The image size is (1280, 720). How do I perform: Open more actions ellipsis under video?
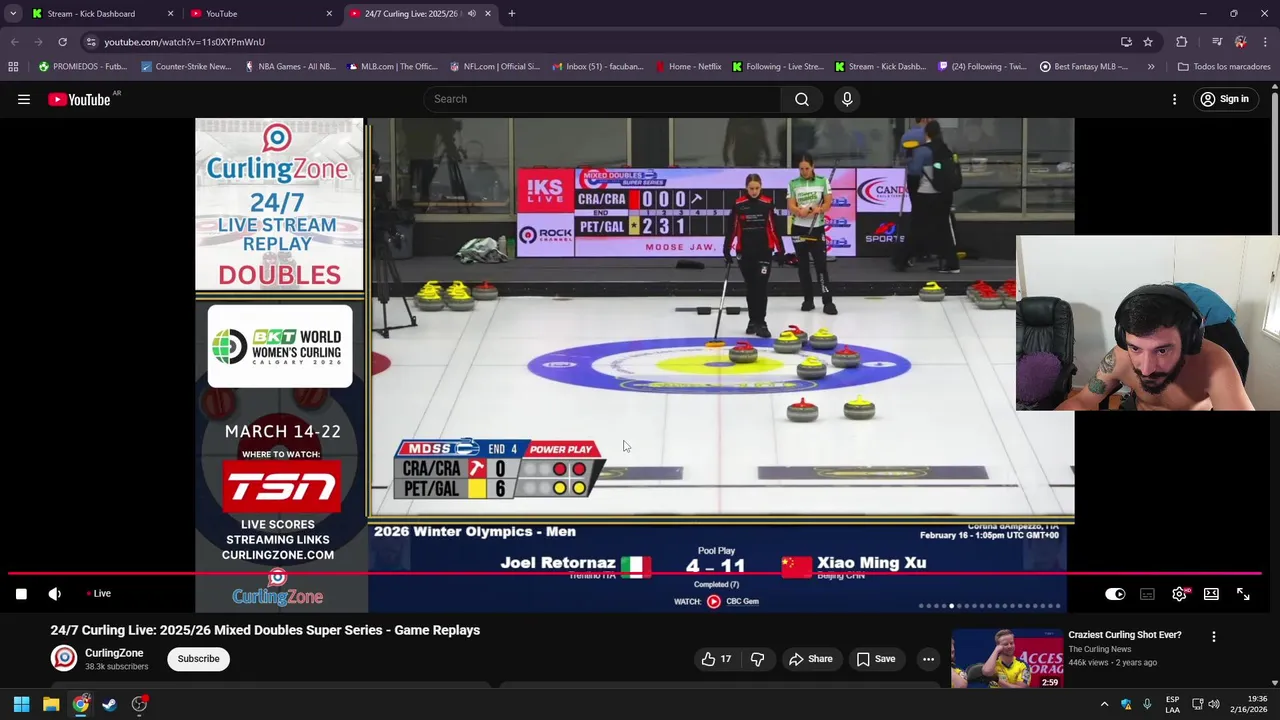pos(928,659)
